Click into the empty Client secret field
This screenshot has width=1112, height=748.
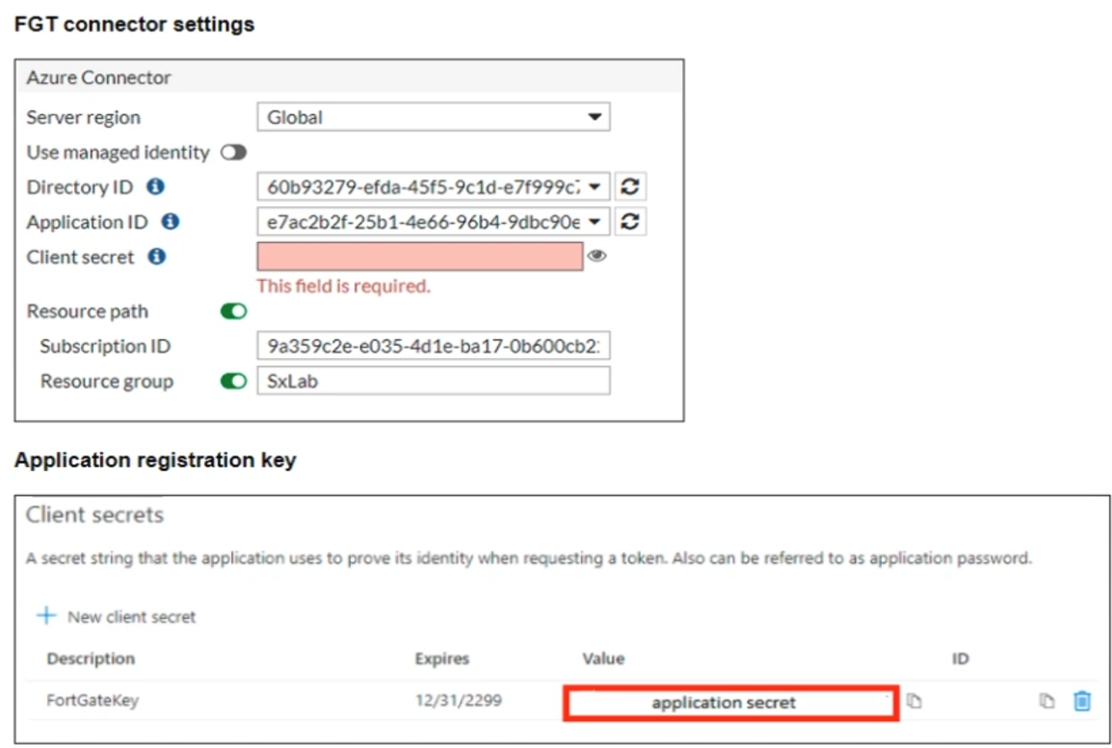click(x=420, y=257)
